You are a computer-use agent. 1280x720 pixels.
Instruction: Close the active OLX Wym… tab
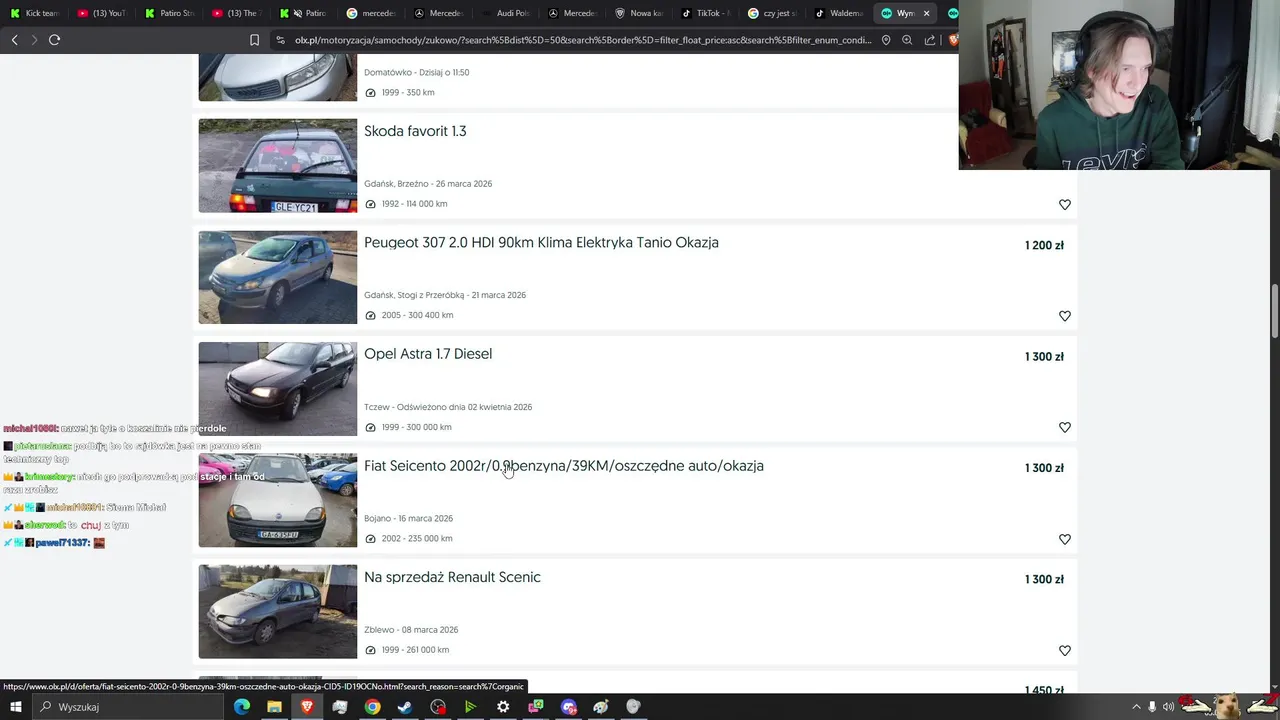[926, 13]
